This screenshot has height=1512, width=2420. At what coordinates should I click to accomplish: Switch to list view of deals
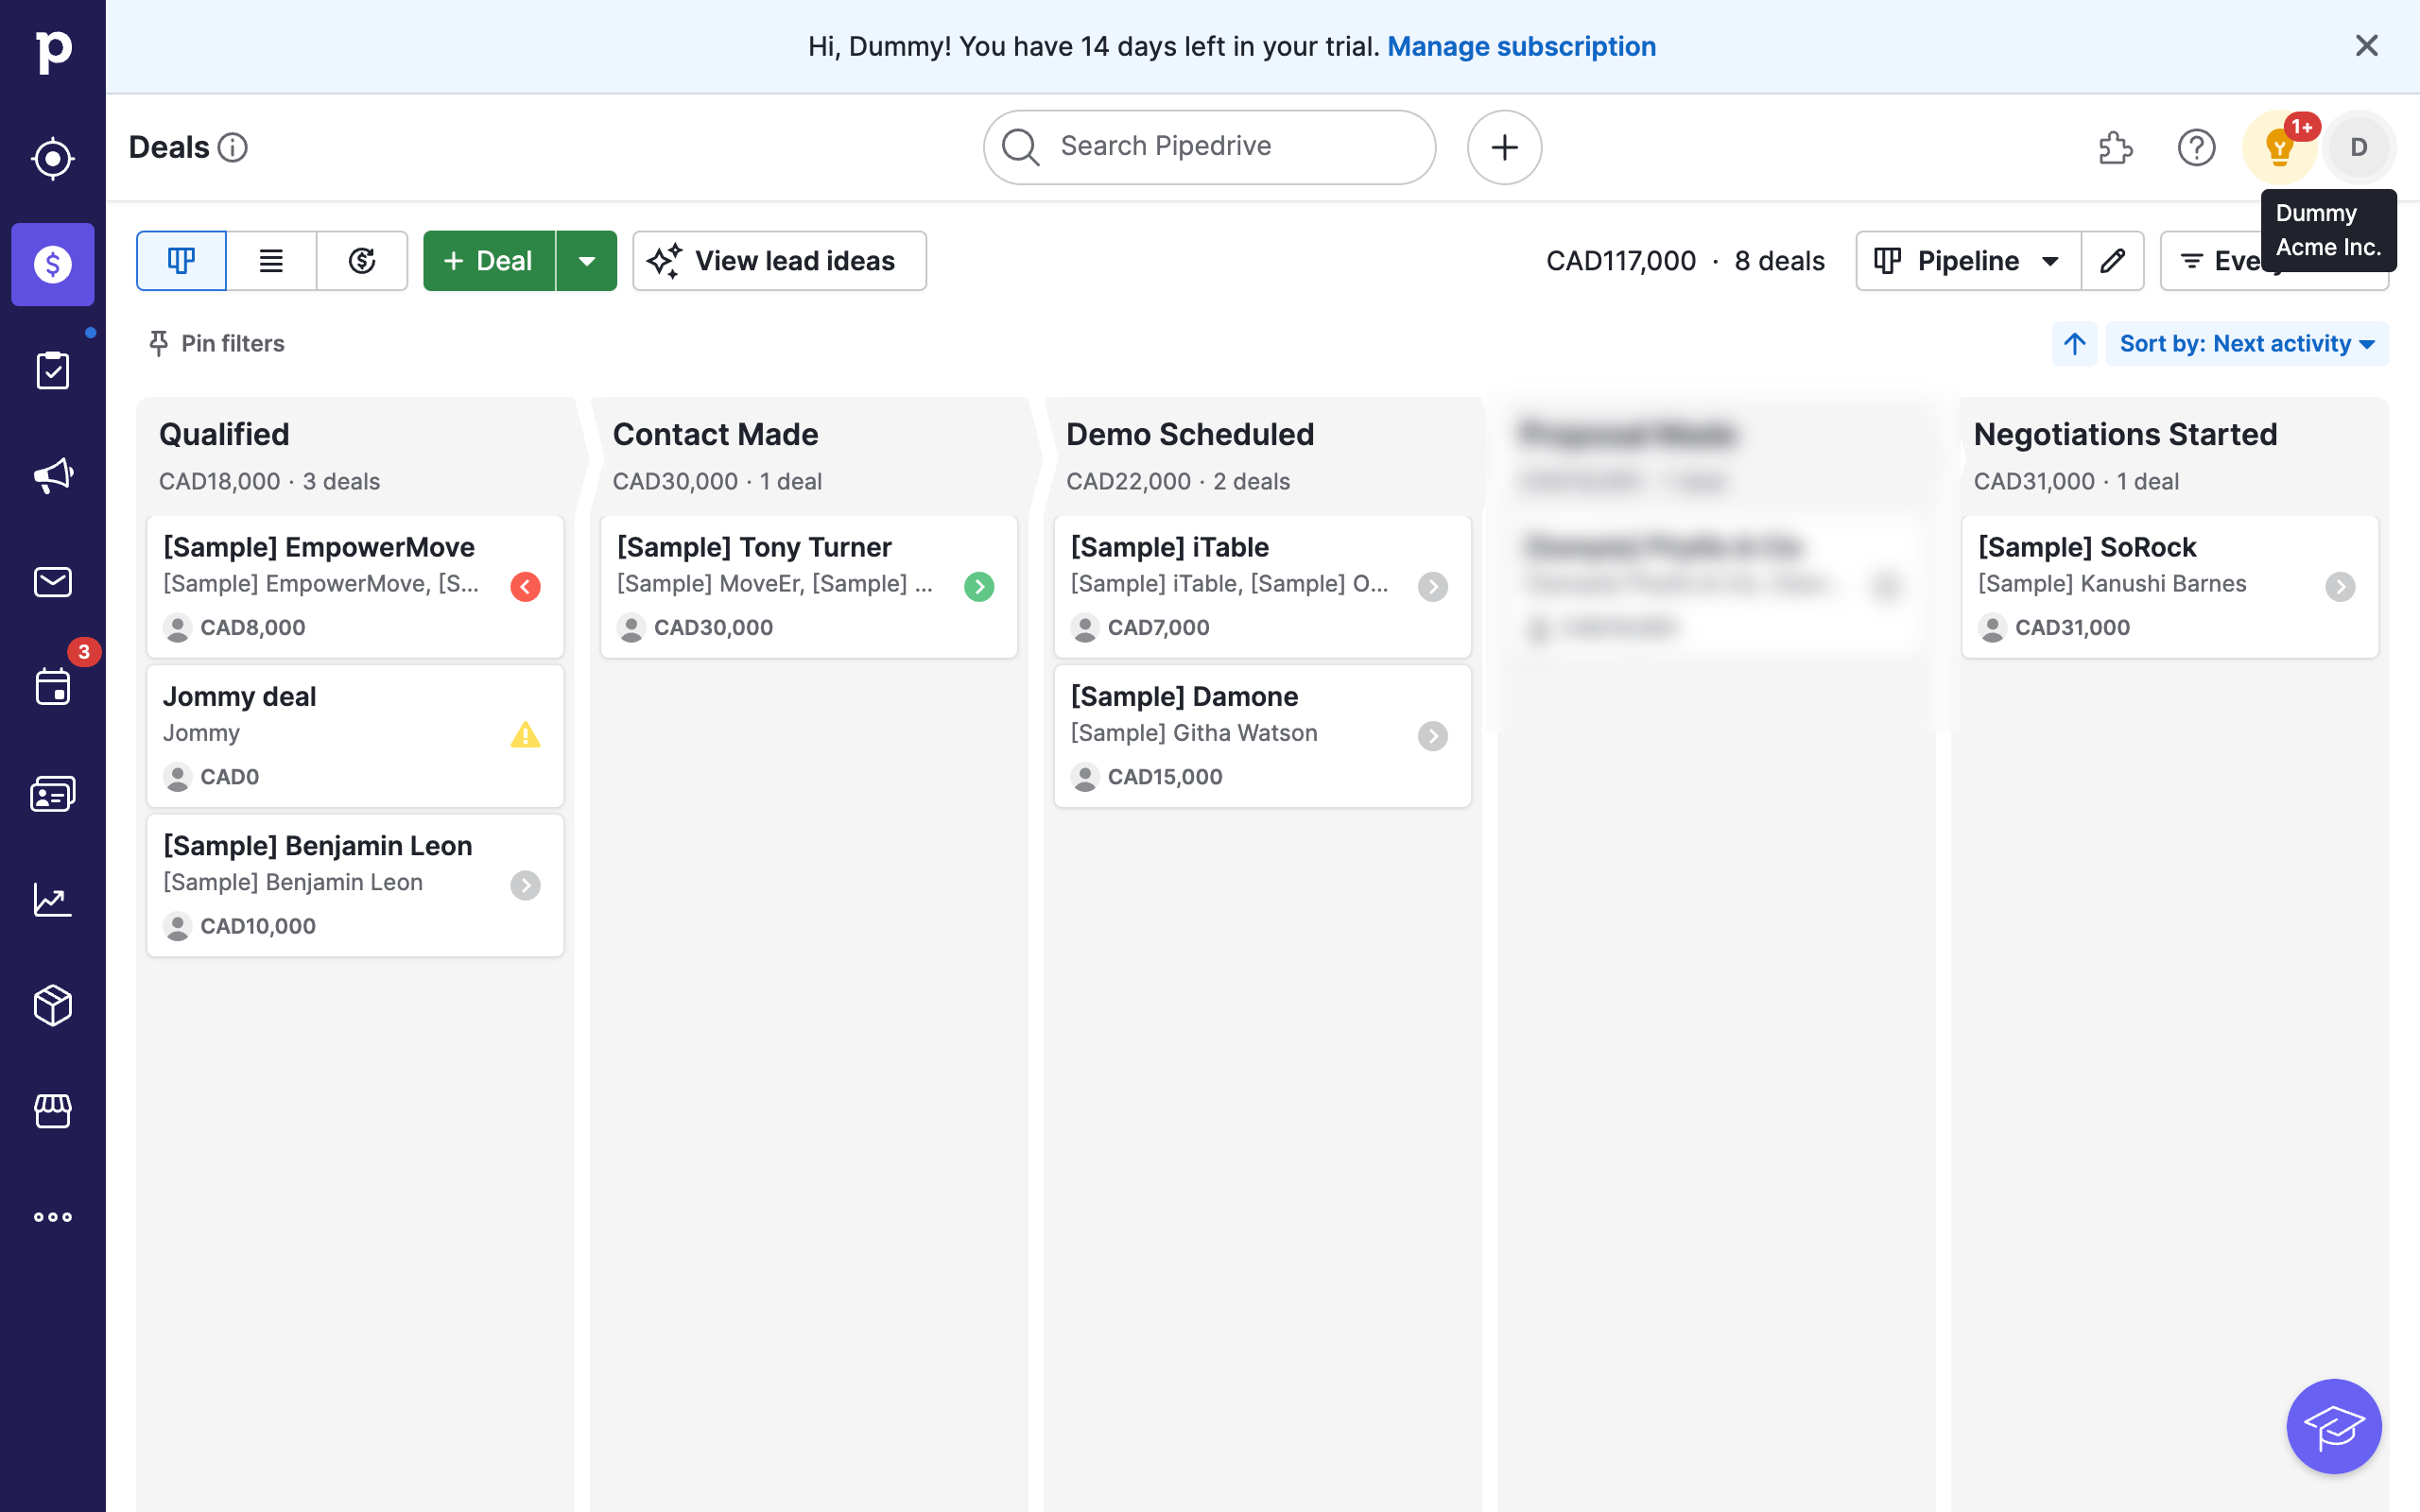coord(271,261)
